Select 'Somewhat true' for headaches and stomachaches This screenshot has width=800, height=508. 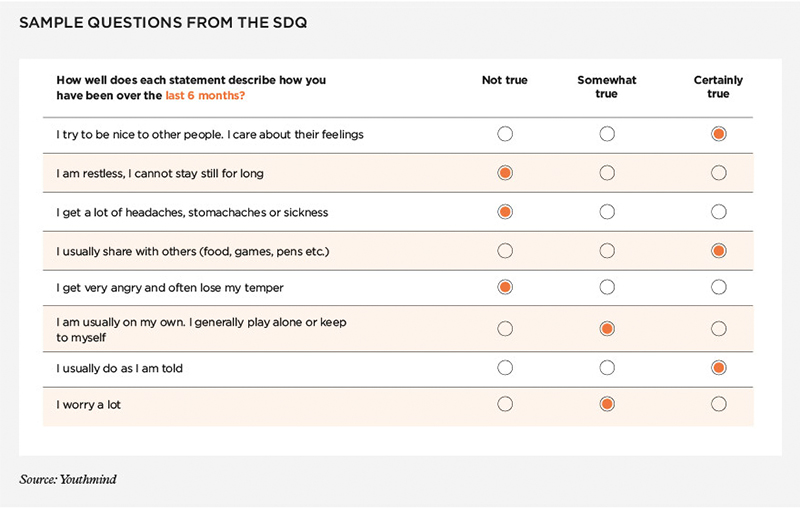pyautogui.click(x=607, y=212)
